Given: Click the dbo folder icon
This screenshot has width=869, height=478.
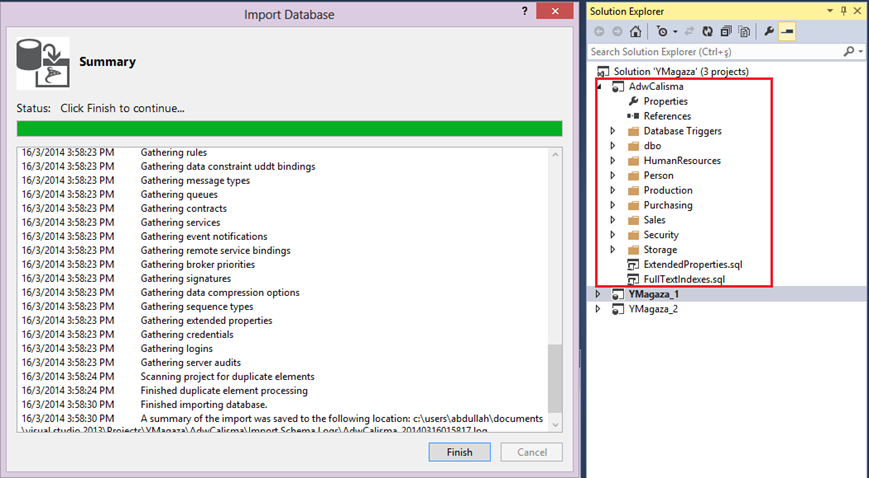Looking at the screenshot, I should (633, 146).
